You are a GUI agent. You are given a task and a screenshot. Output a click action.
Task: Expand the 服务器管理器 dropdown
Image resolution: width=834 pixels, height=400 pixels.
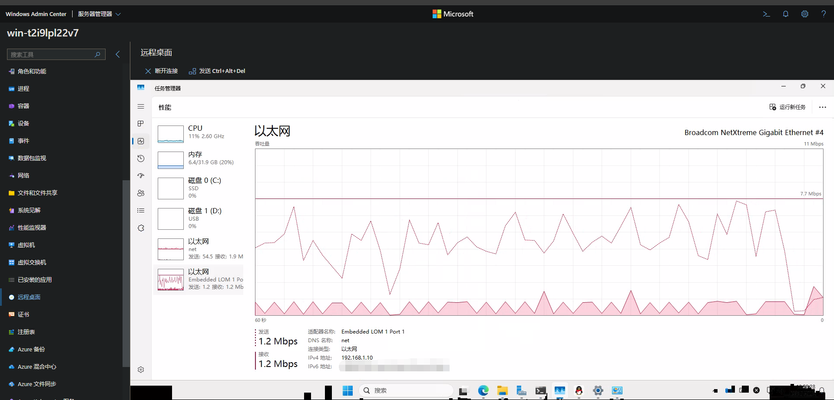99,14
